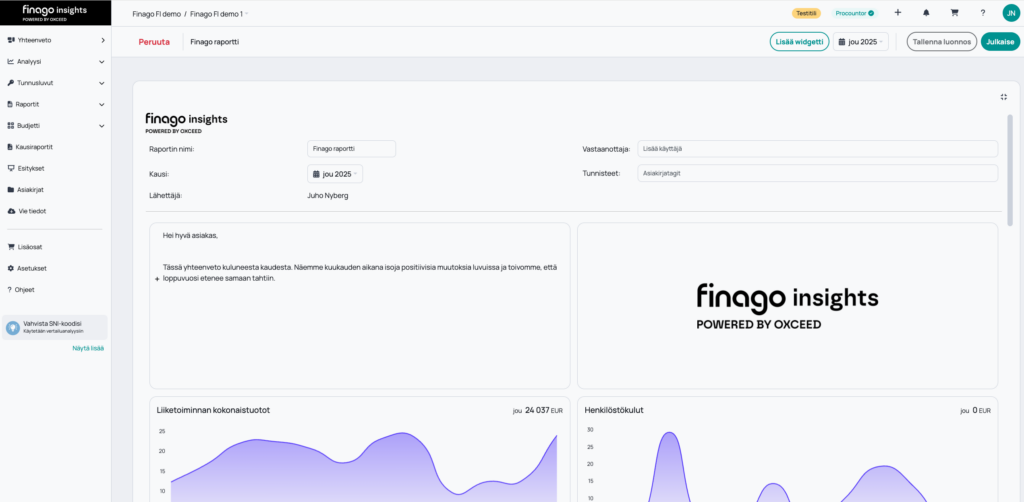Image resolution: width=1024 pixels, height=502 pixels.
Task: Click the Julkaise publish button
Action: point(1000,42)
